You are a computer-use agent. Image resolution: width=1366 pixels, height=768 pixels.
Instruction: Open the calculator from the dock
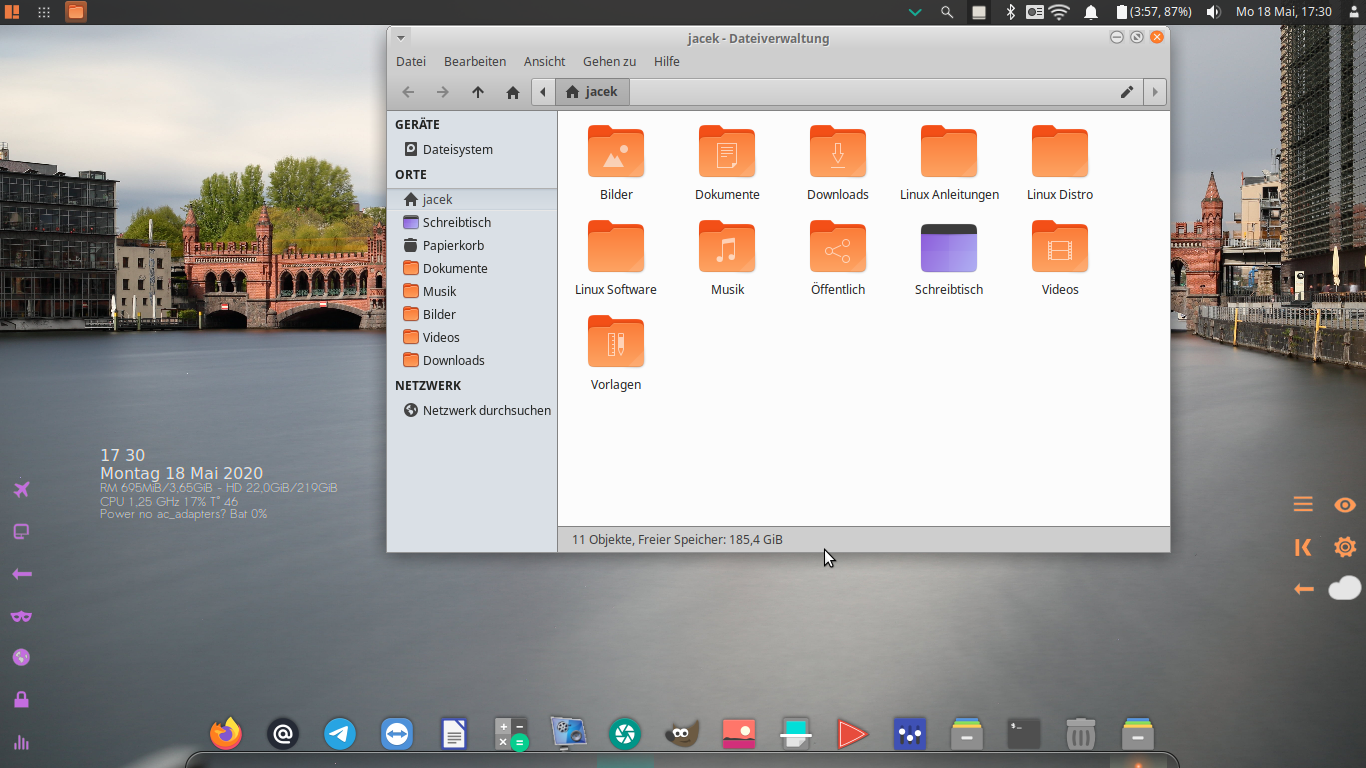point(511,734)
